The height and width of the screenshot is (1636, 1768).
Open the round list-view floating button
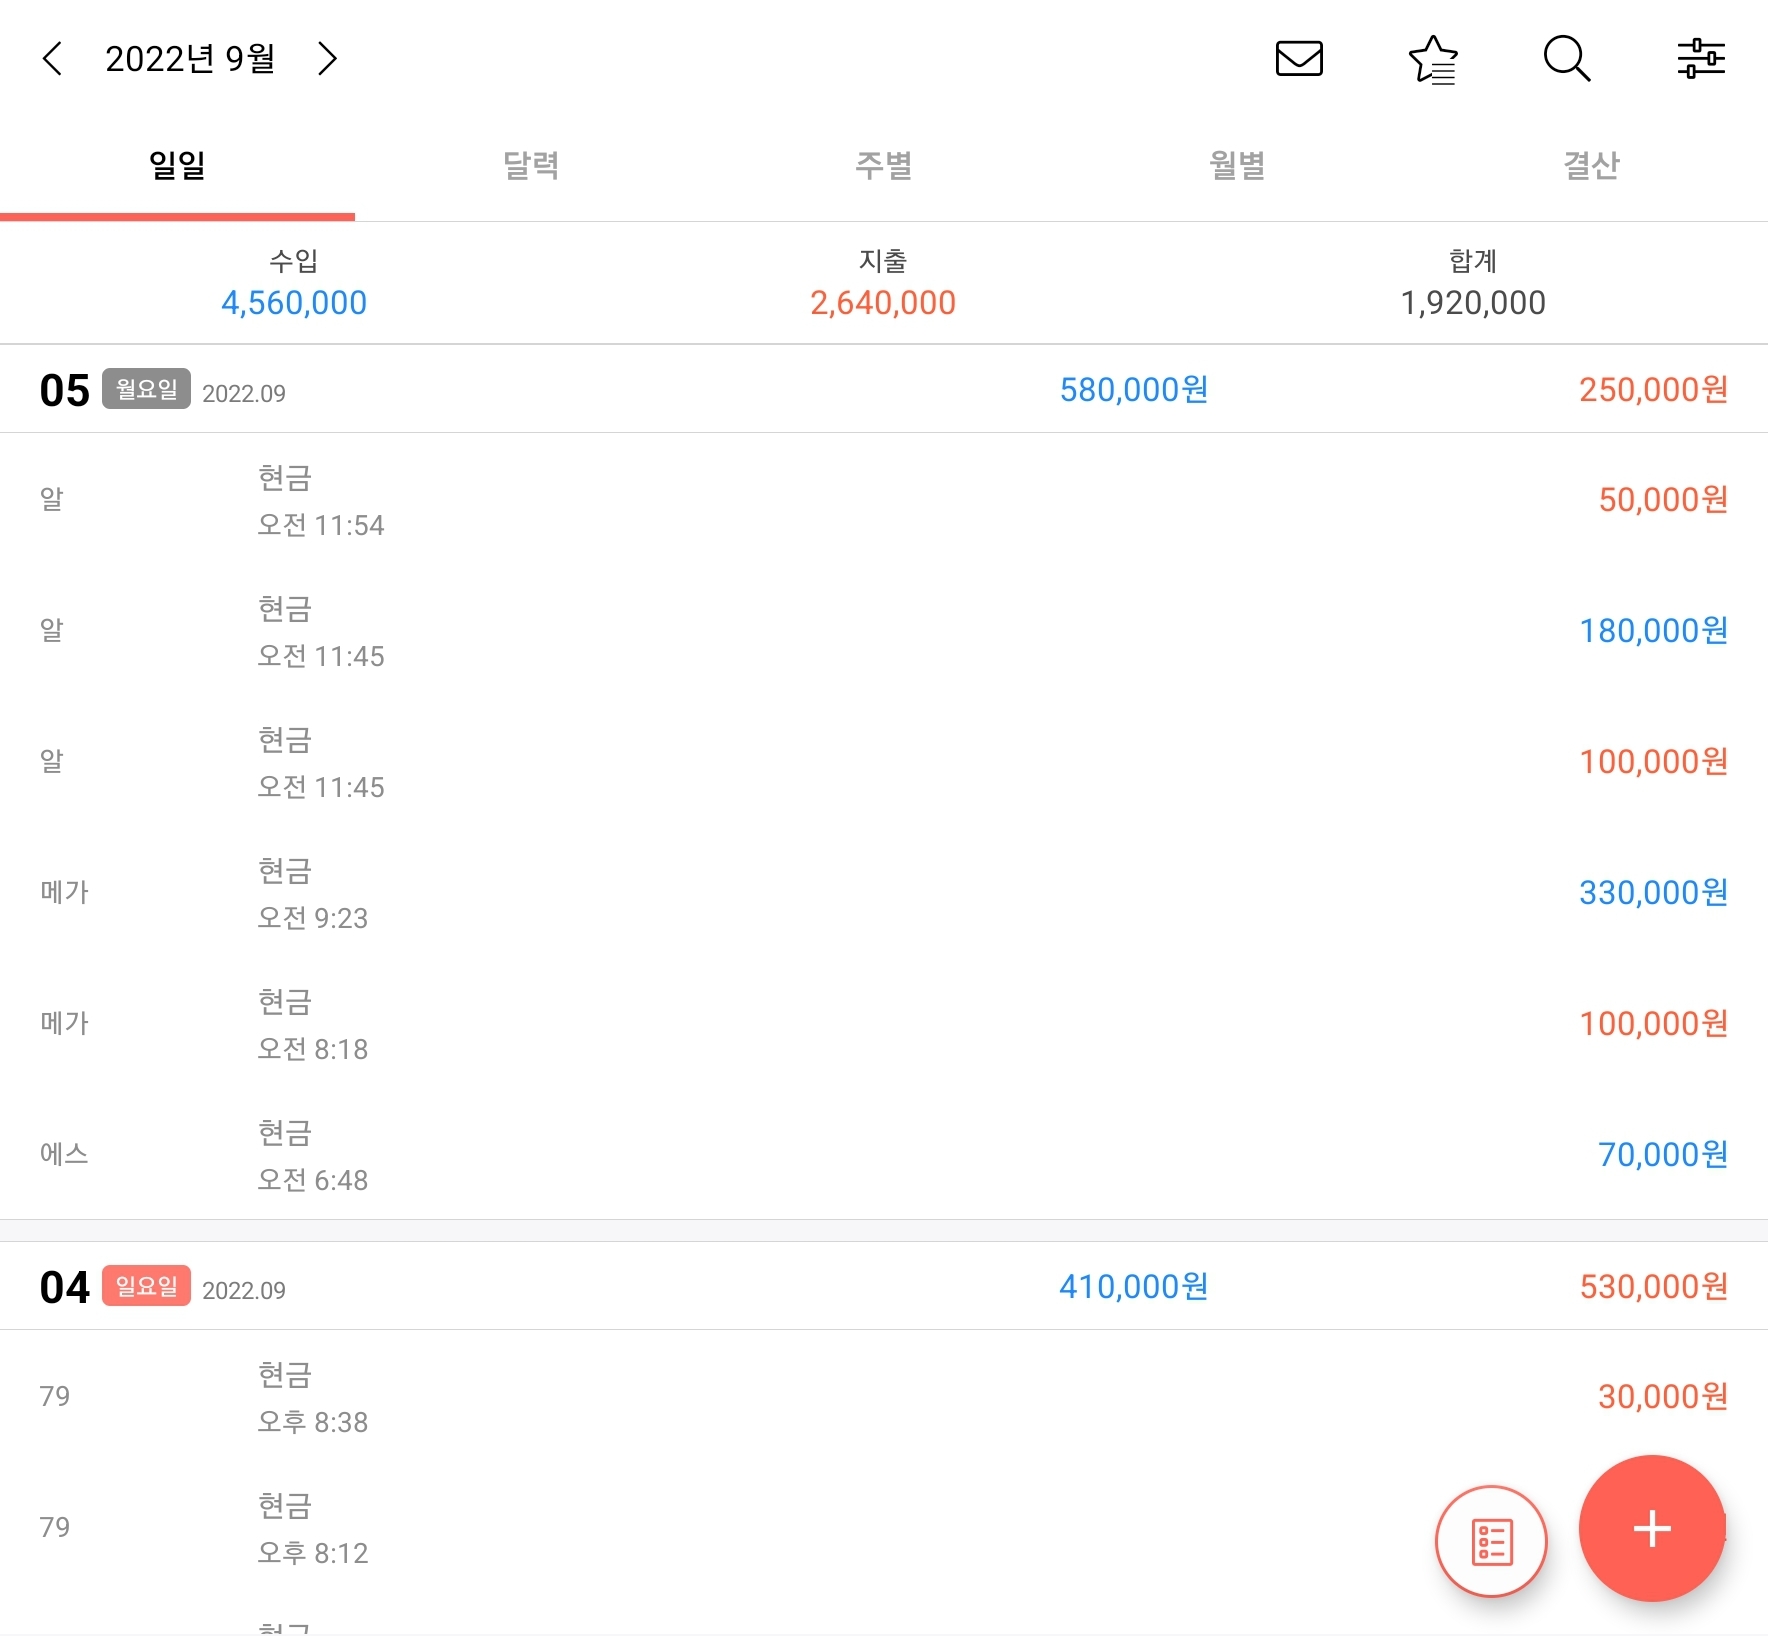(x=1491, y=1541)
